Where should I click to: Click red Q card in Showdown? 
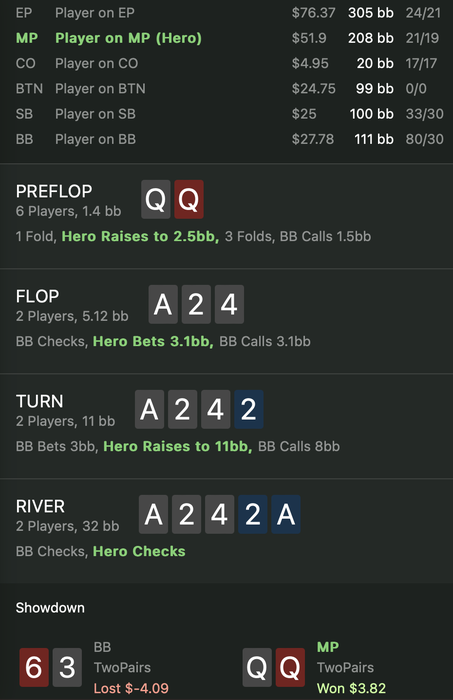290,667
